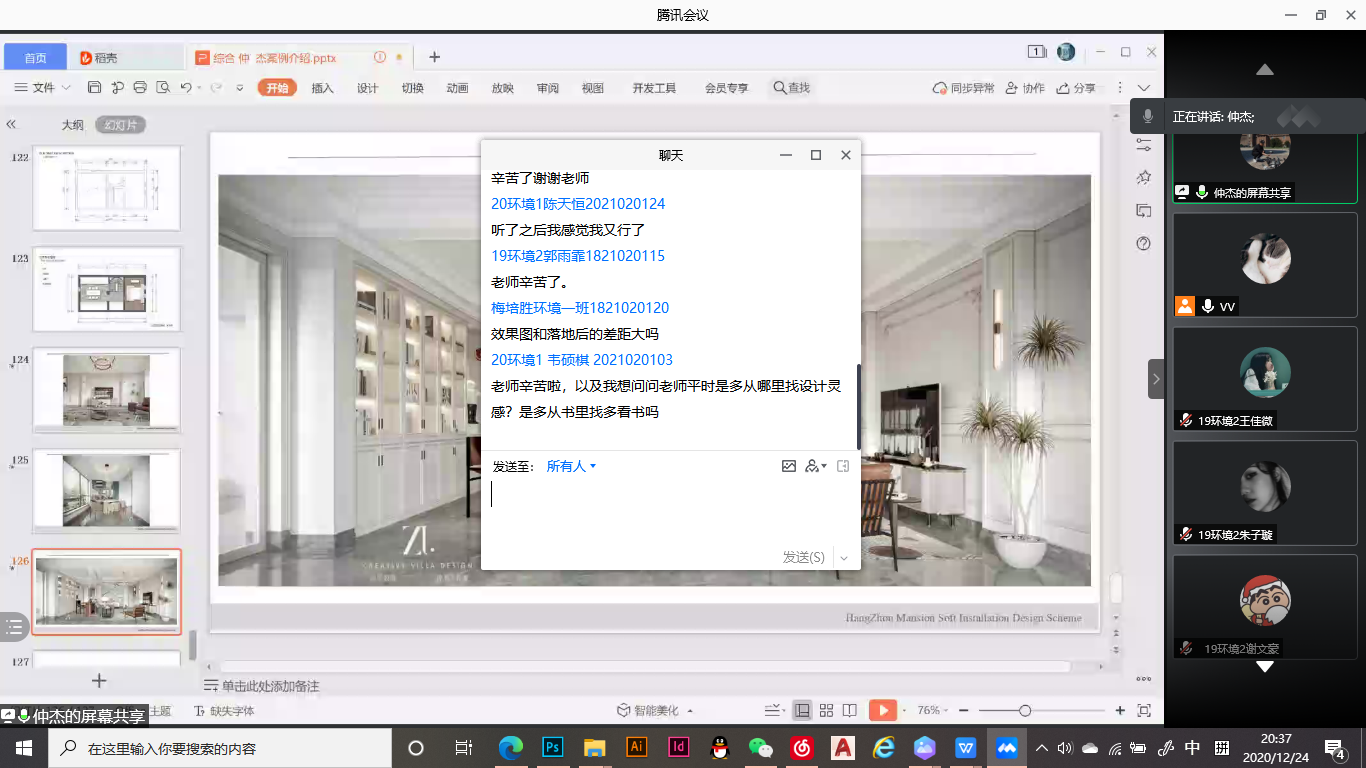Open Photoshop from the taskbar

coord(552,747)
